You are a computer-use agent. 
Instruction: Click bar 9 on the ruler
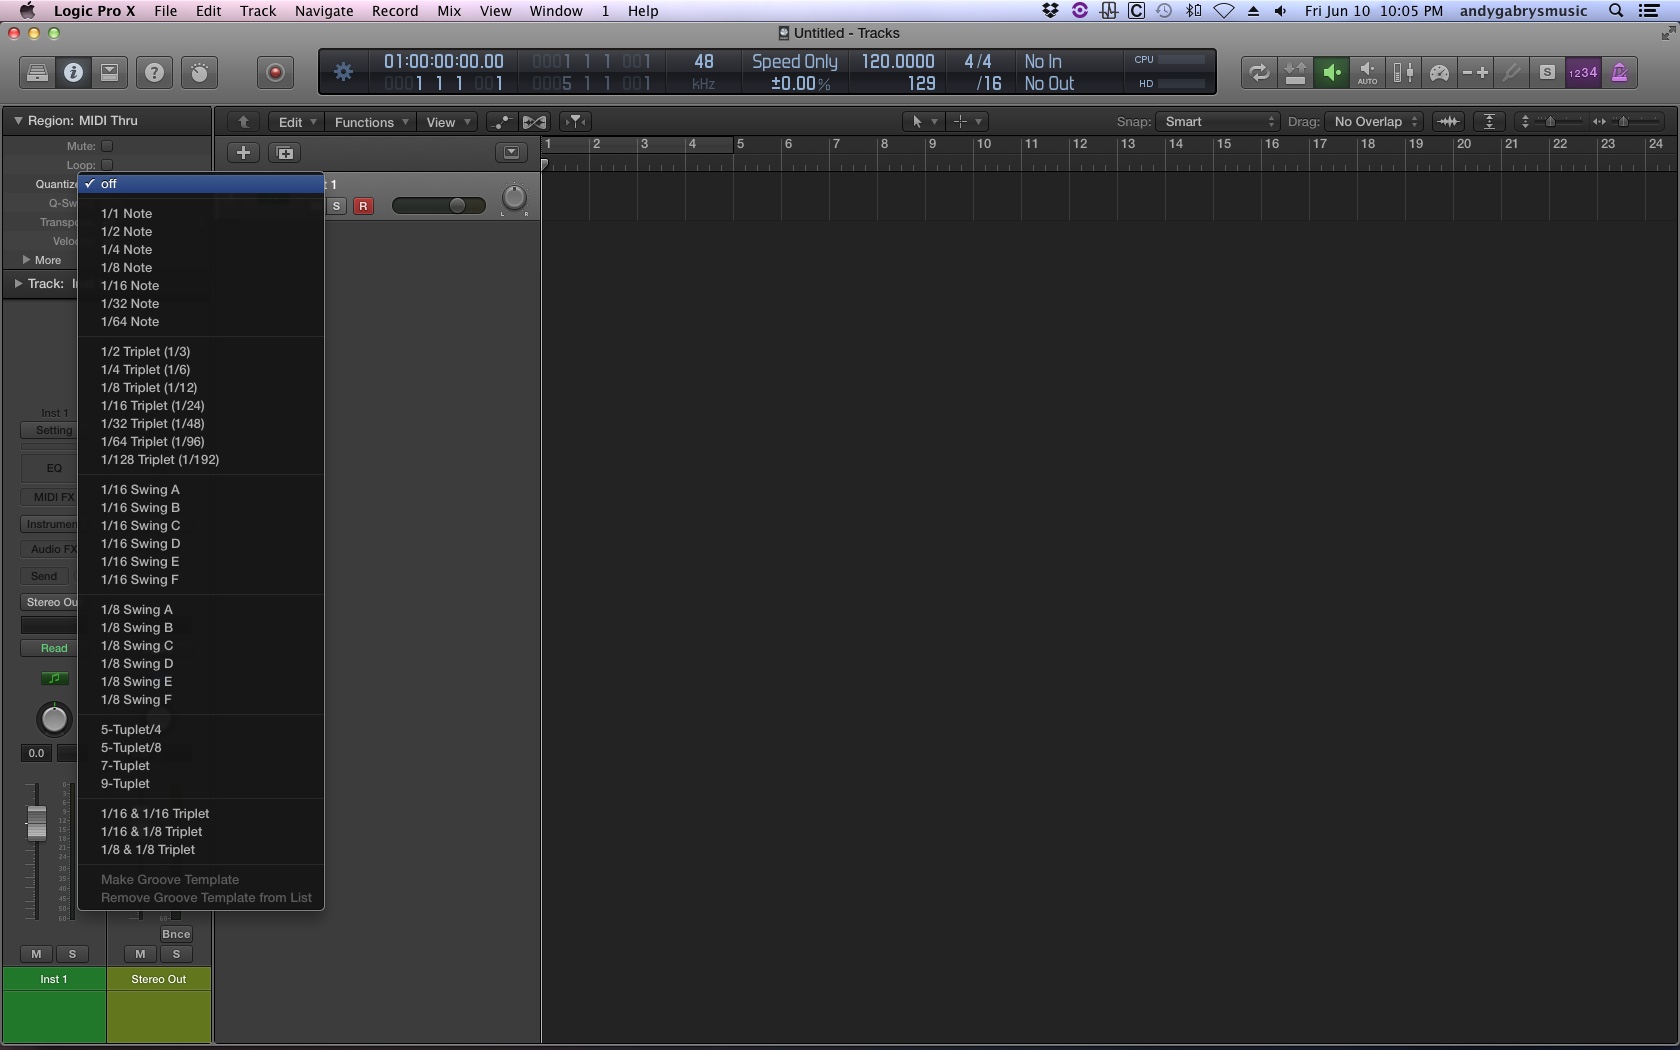[x=933, y=145]
